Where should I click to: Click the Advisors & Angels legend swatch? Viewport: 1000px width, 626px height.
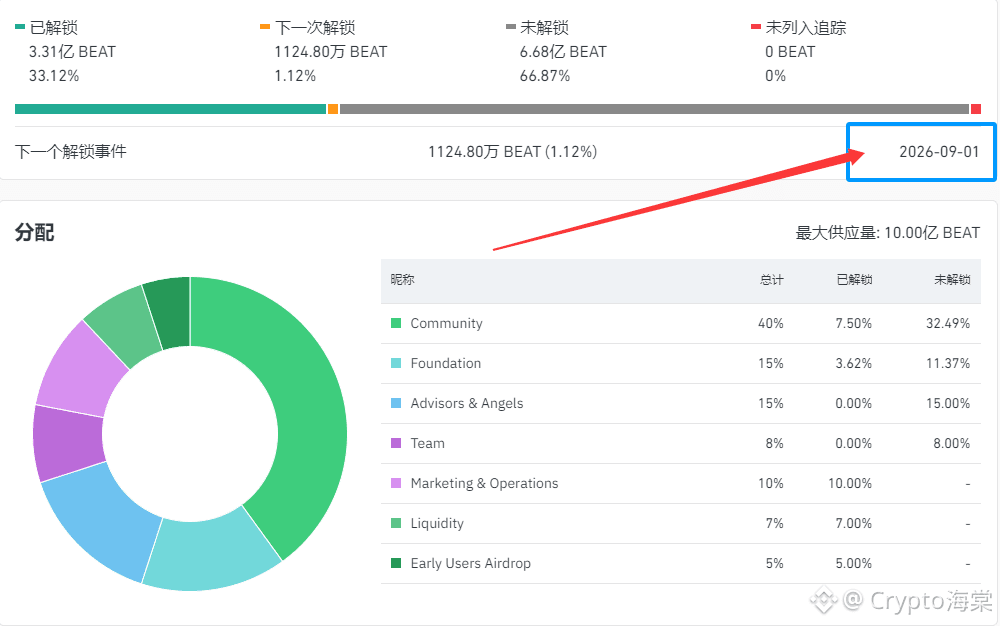[396, 404]
